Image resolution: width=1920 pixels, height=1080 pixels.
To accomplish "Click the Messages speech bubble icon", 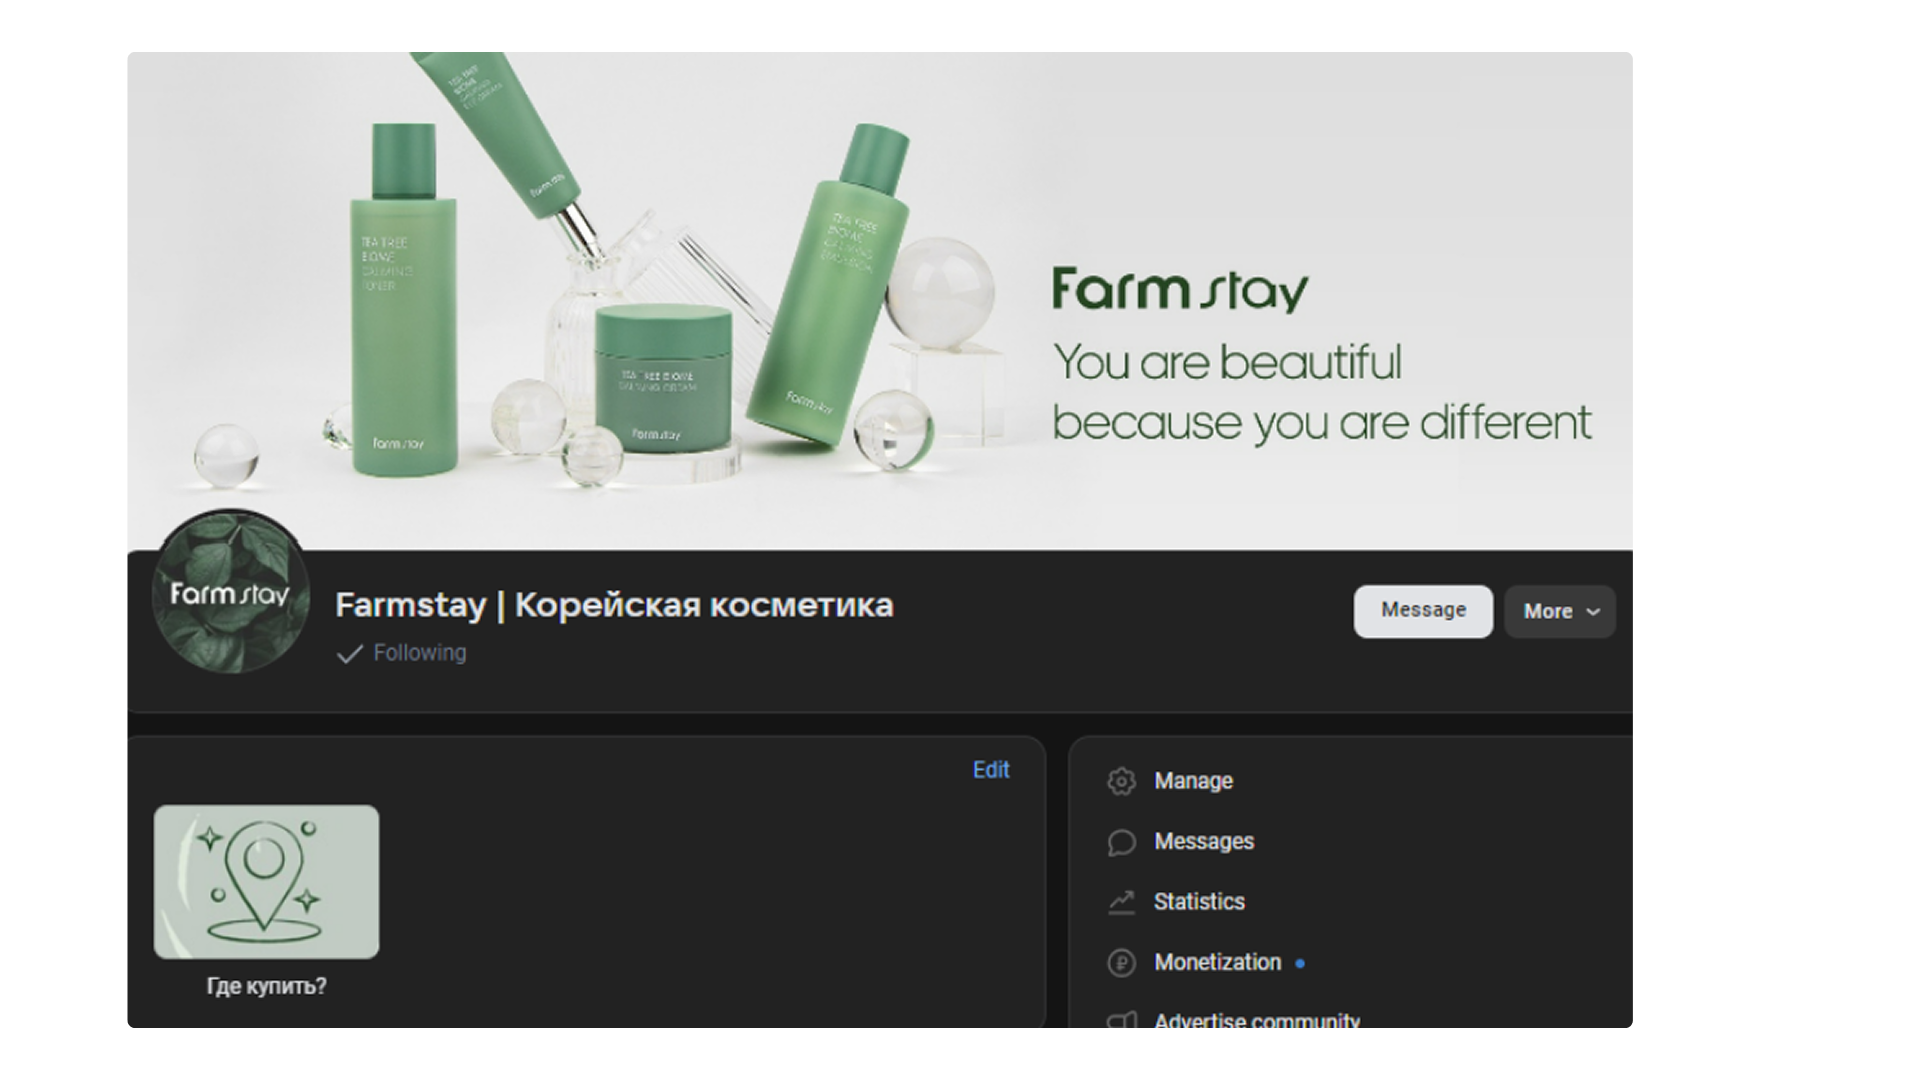I will pos(1122,842).
